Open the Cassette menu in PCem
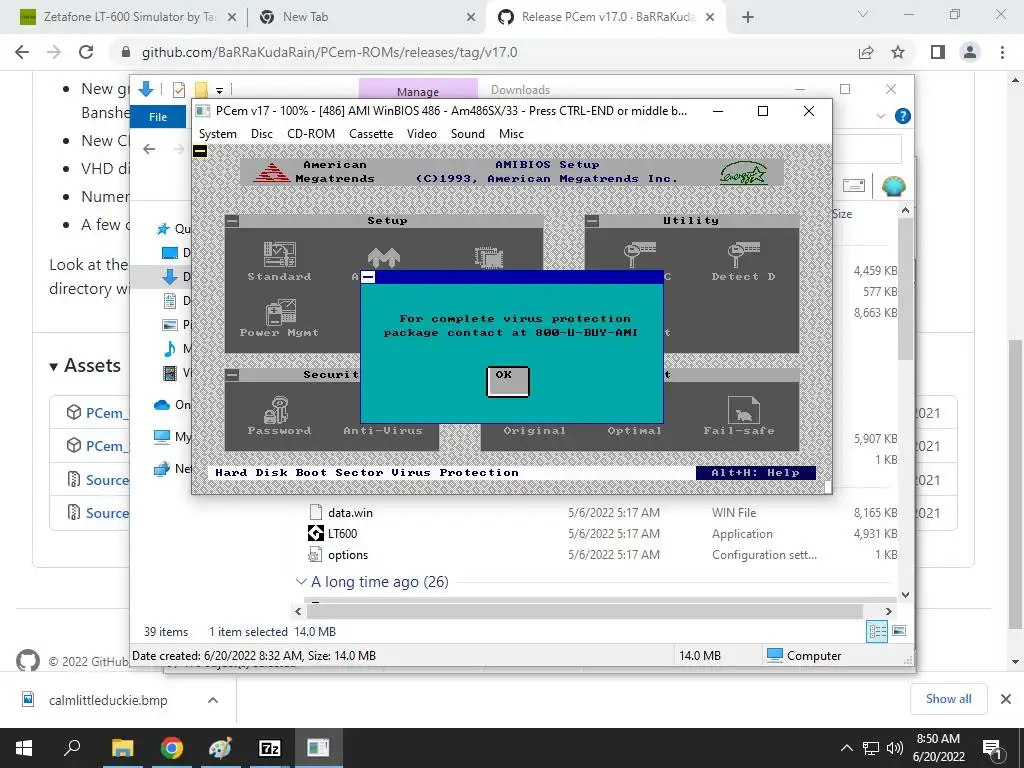The height and width of the screenshot is (768, 1024). (371, 133)
